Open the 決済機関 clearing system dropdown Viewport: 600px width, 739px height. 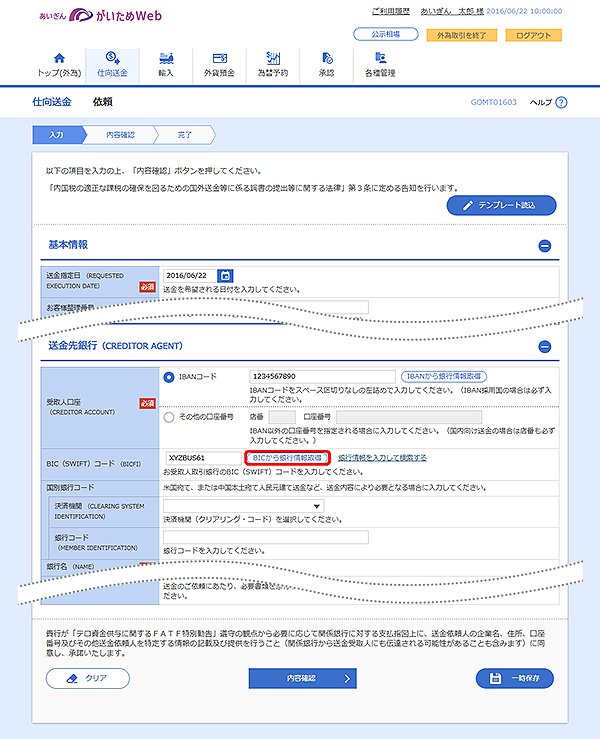236,507
